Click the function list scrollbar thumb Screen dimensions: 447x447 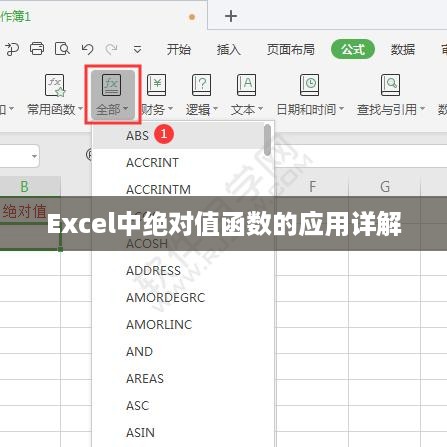click(x=267, y=140)
